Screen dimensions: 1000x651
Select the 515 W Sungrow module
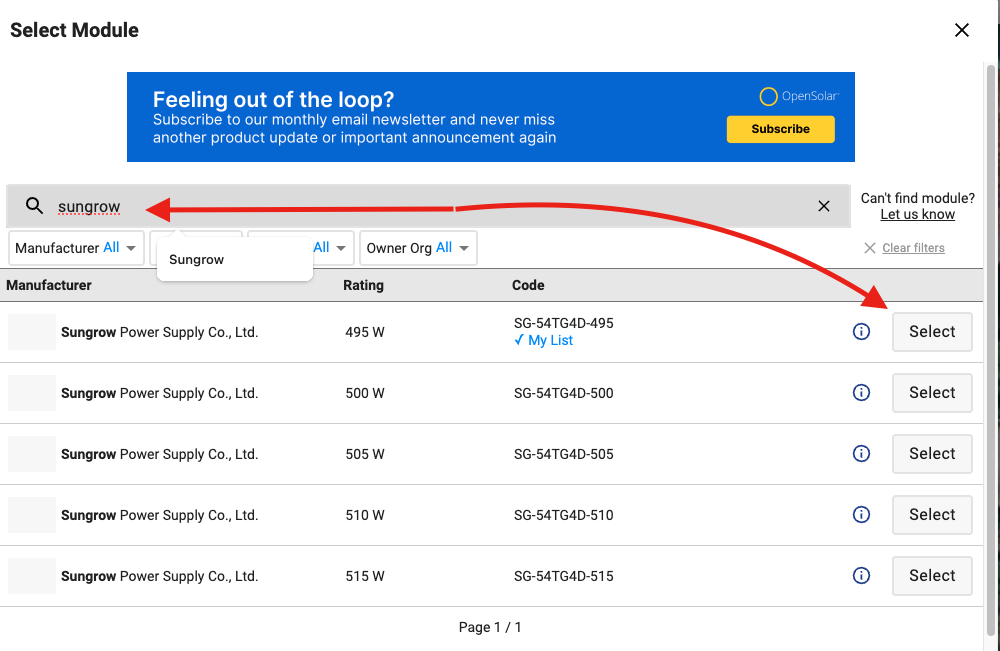(932, 576)
